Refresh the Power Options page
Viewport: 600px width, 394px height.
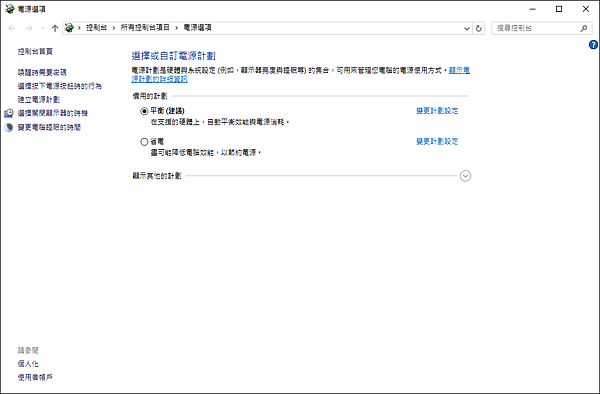coord(479,28)
